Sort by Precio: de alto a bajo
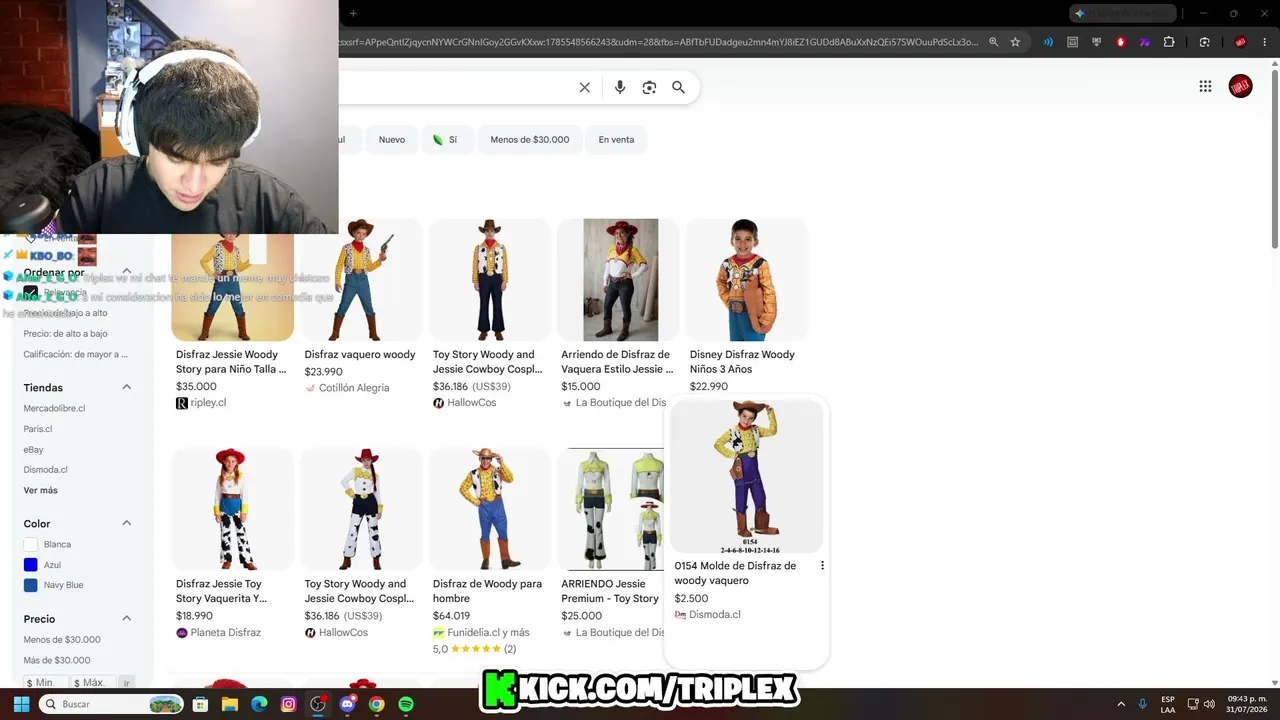Viewport: 1280px width, 720px height. [65, 334]
